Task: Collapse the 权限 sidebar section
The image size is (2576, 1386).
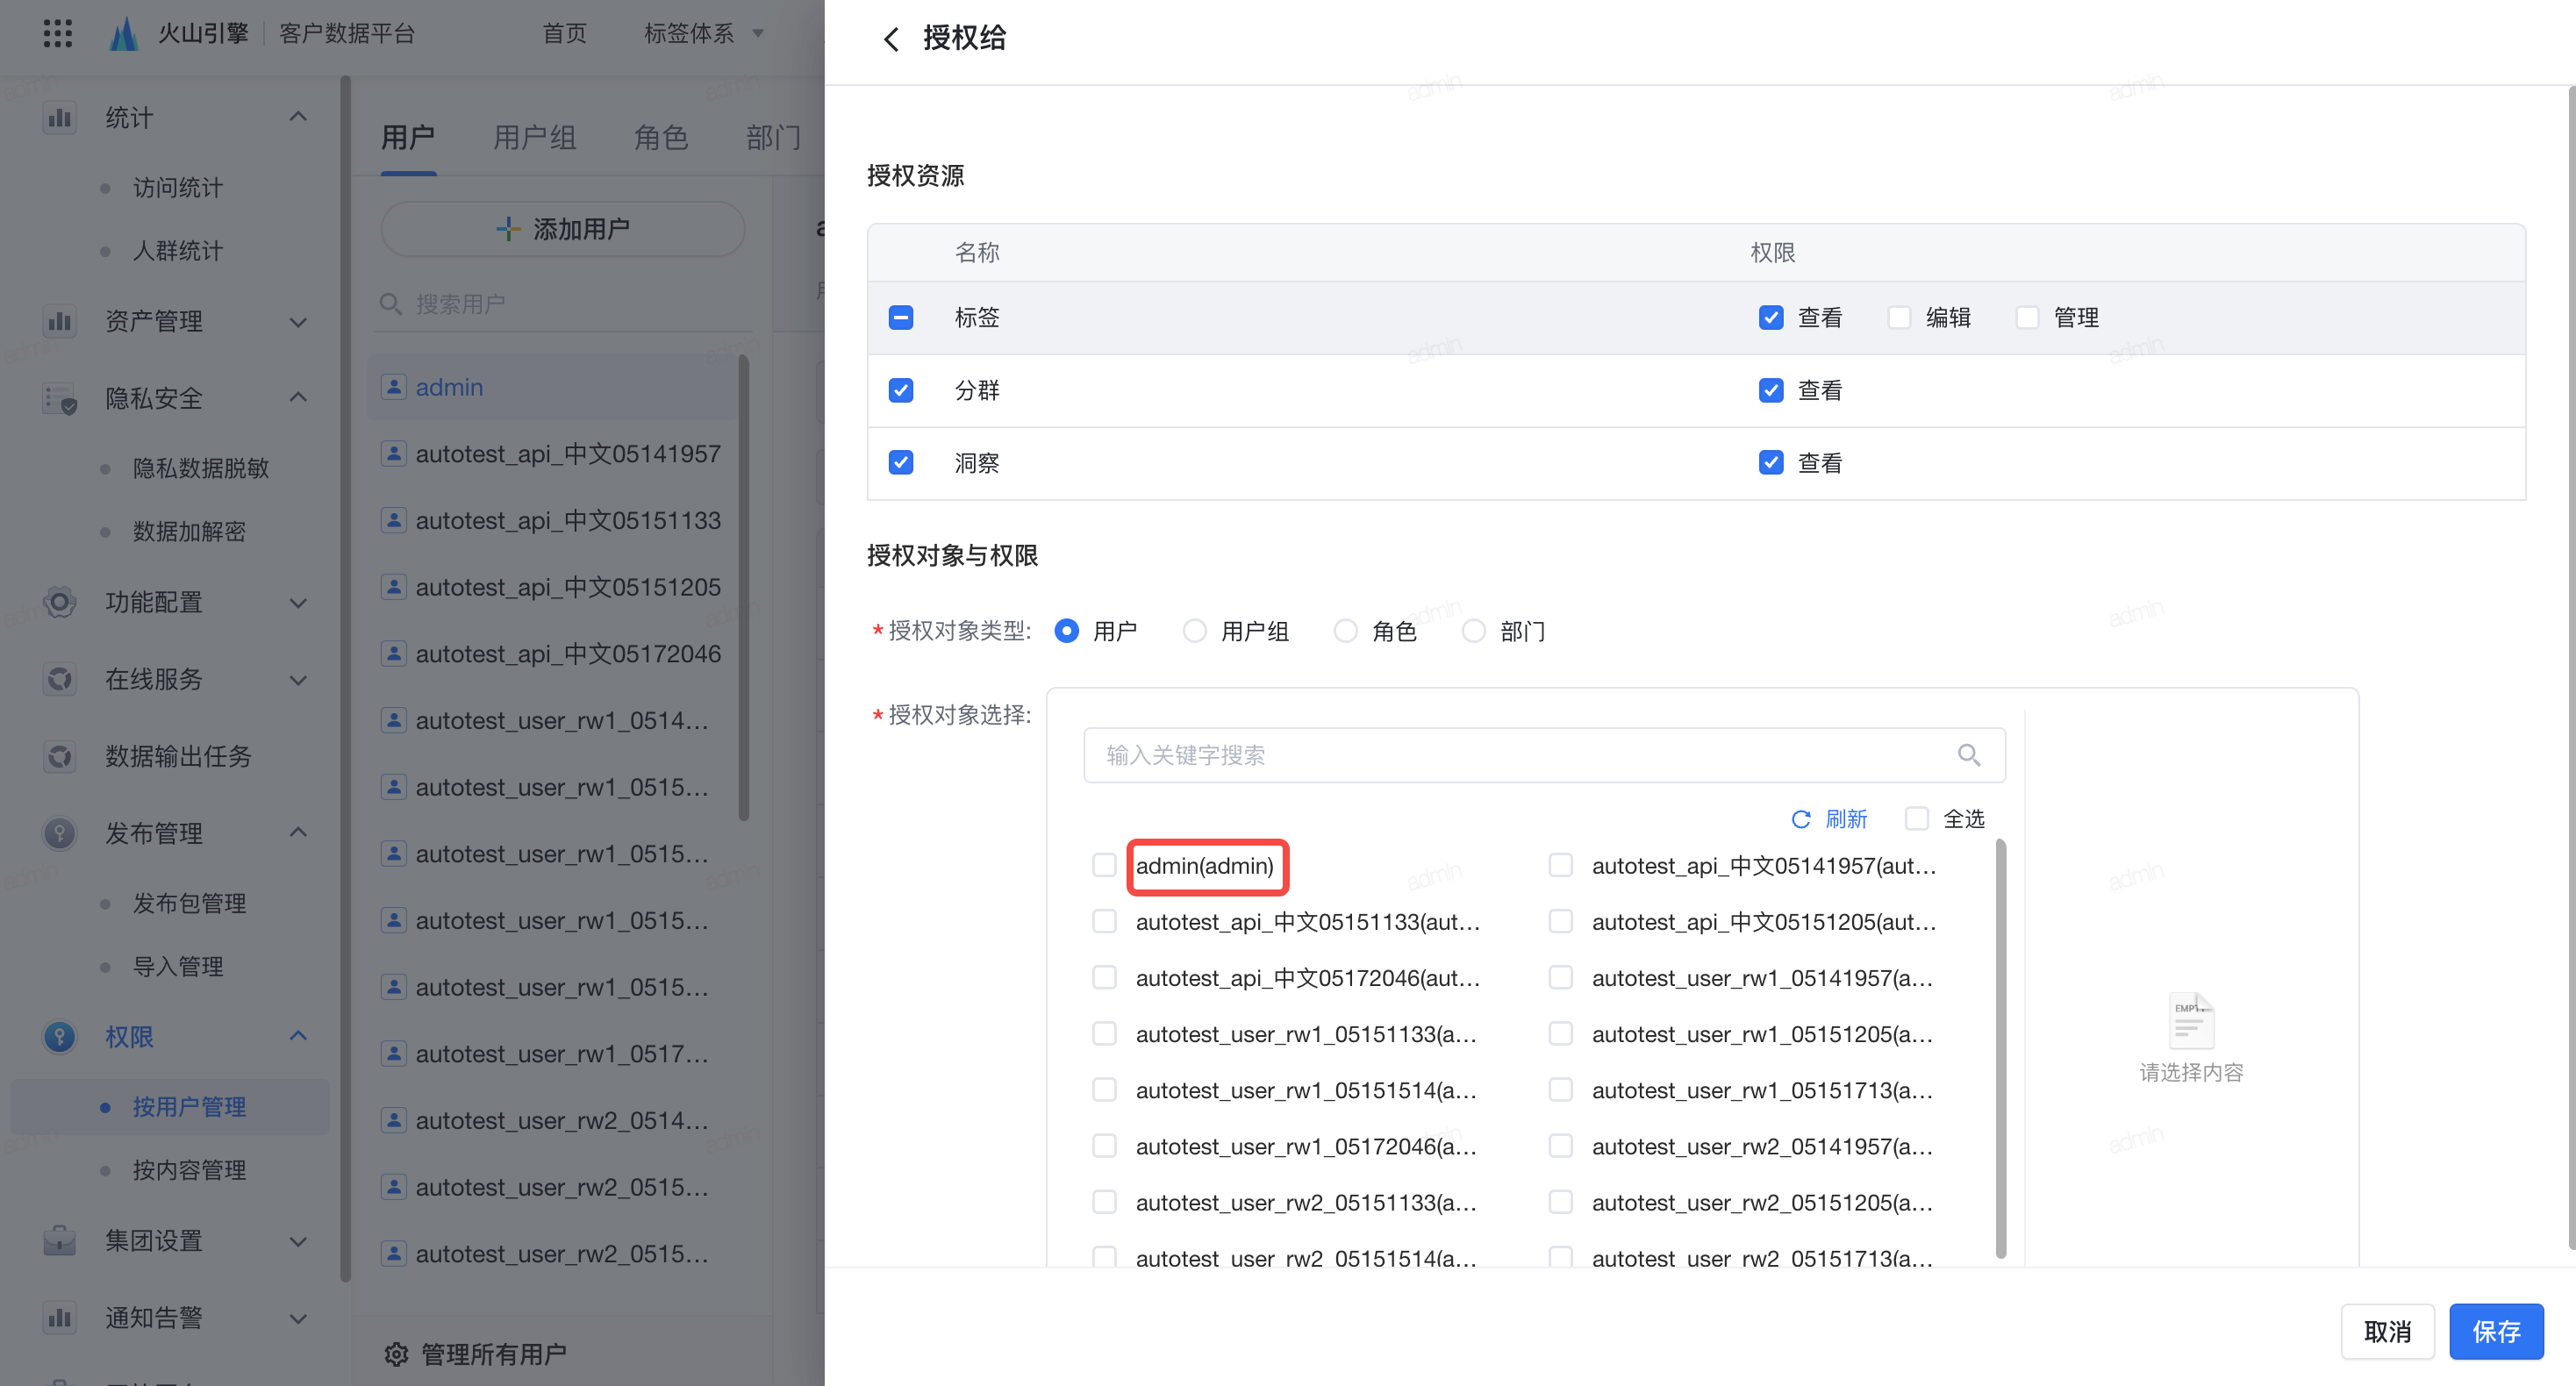Action: click(298, 1036)
